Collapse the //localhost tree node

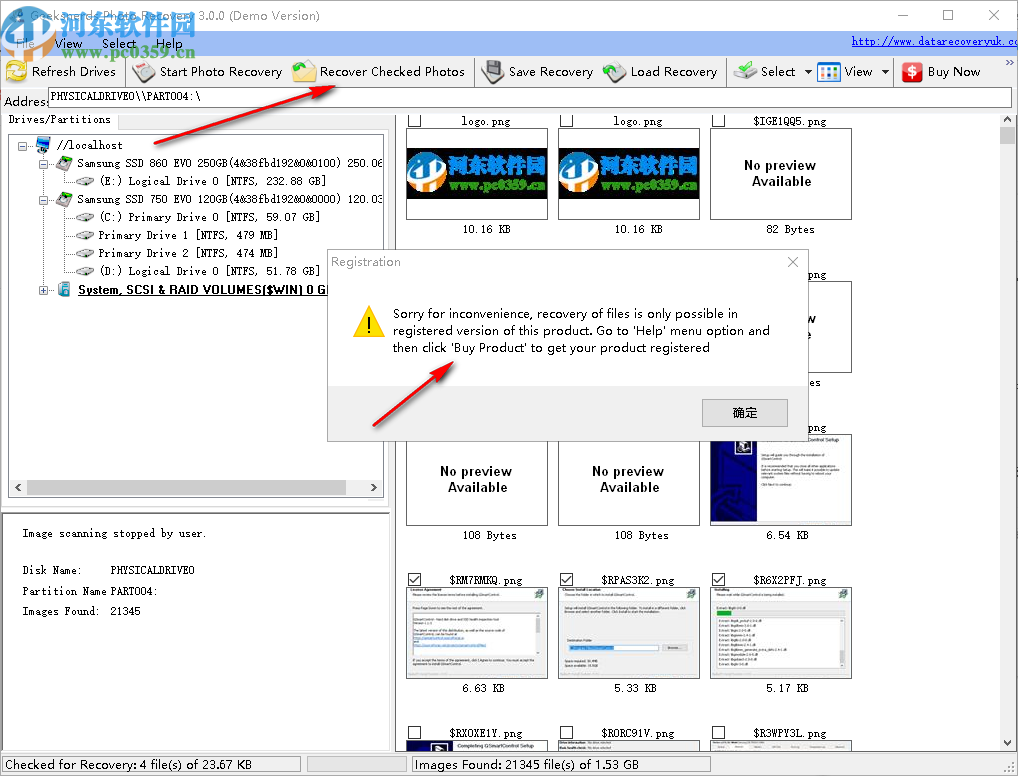pyautogui.click(x=23, y=146)
